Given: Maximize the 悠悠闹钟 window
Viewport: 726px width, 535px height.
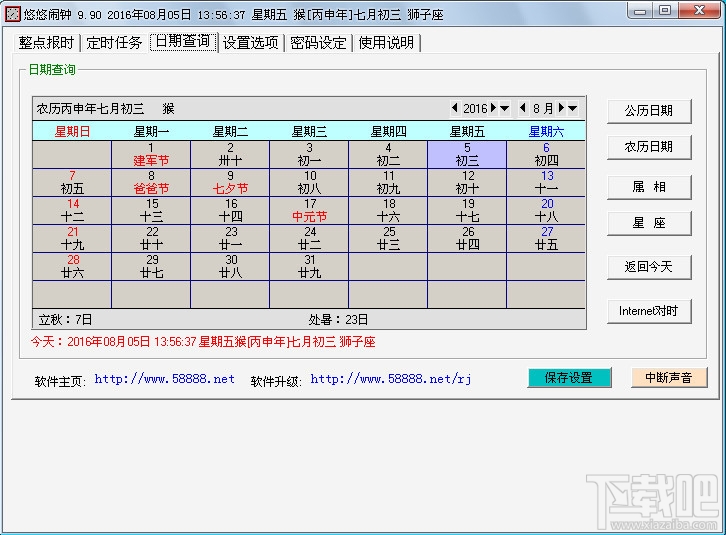Looking at the screenshot, I should click(x=665, y=11).
